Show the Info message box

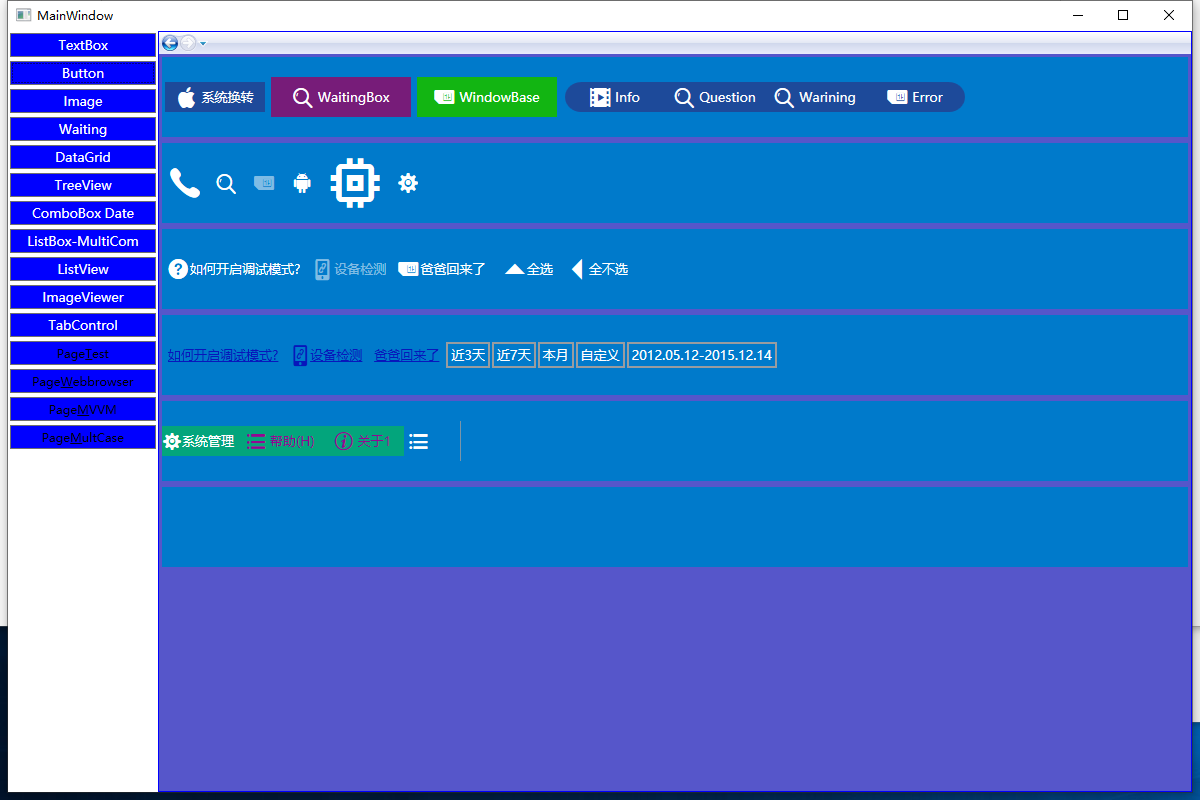(615, 97)
